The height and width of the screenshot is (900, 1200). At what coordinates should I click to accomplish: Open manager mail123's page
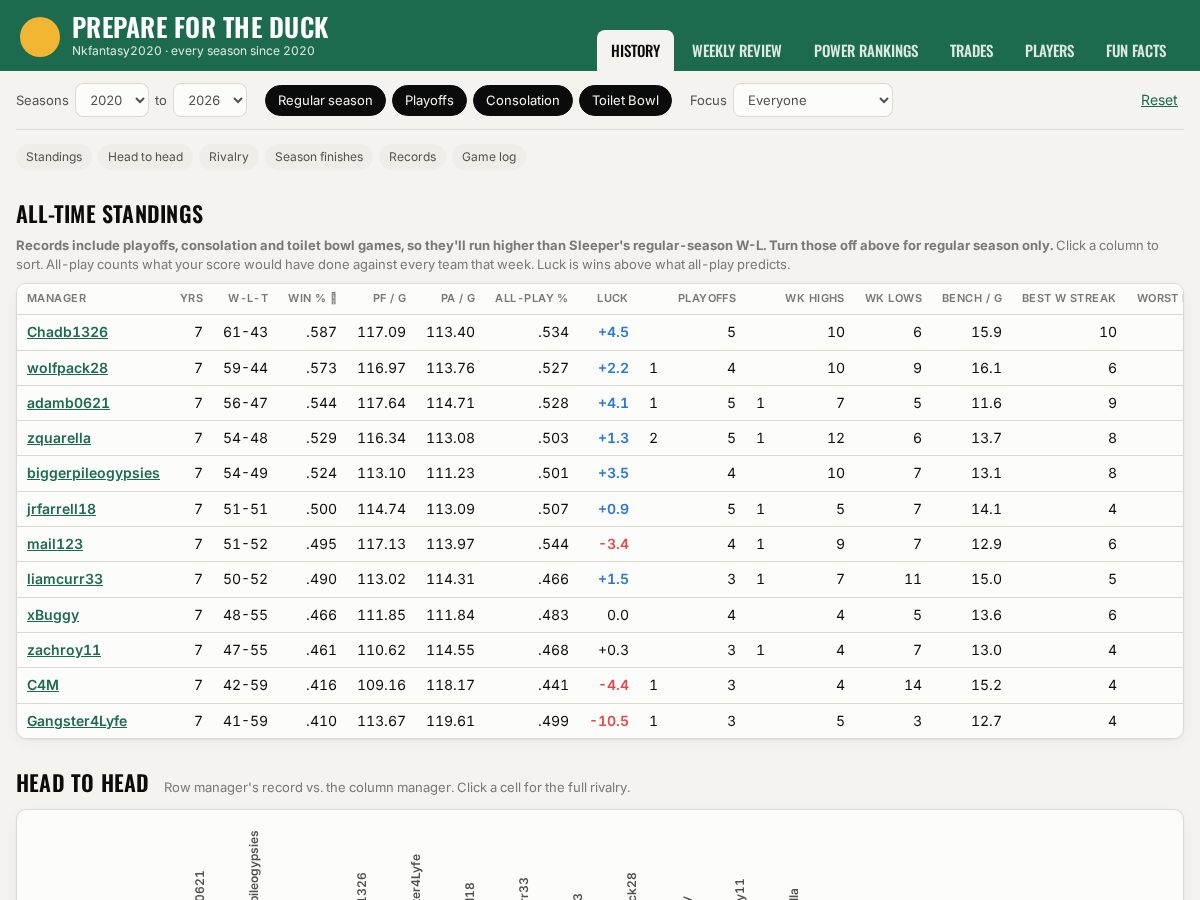click(55, 544)
